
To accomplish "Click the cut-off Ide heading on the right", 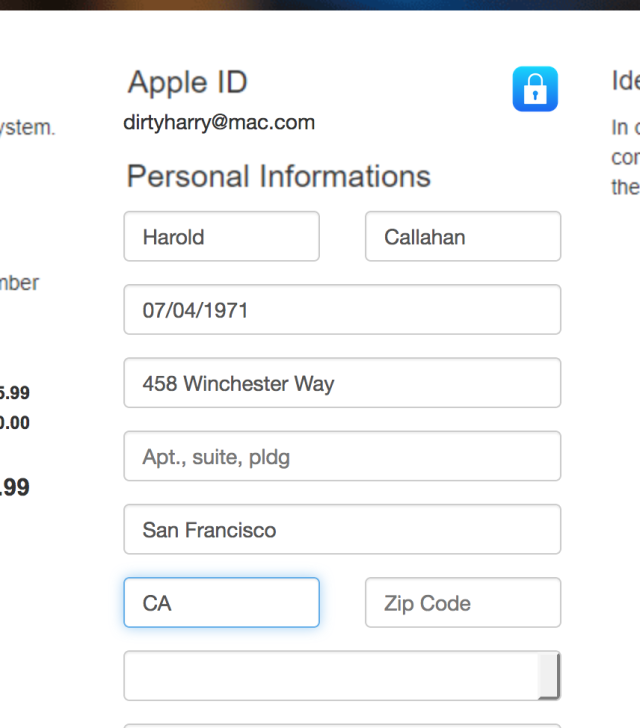I will (625, 81).
